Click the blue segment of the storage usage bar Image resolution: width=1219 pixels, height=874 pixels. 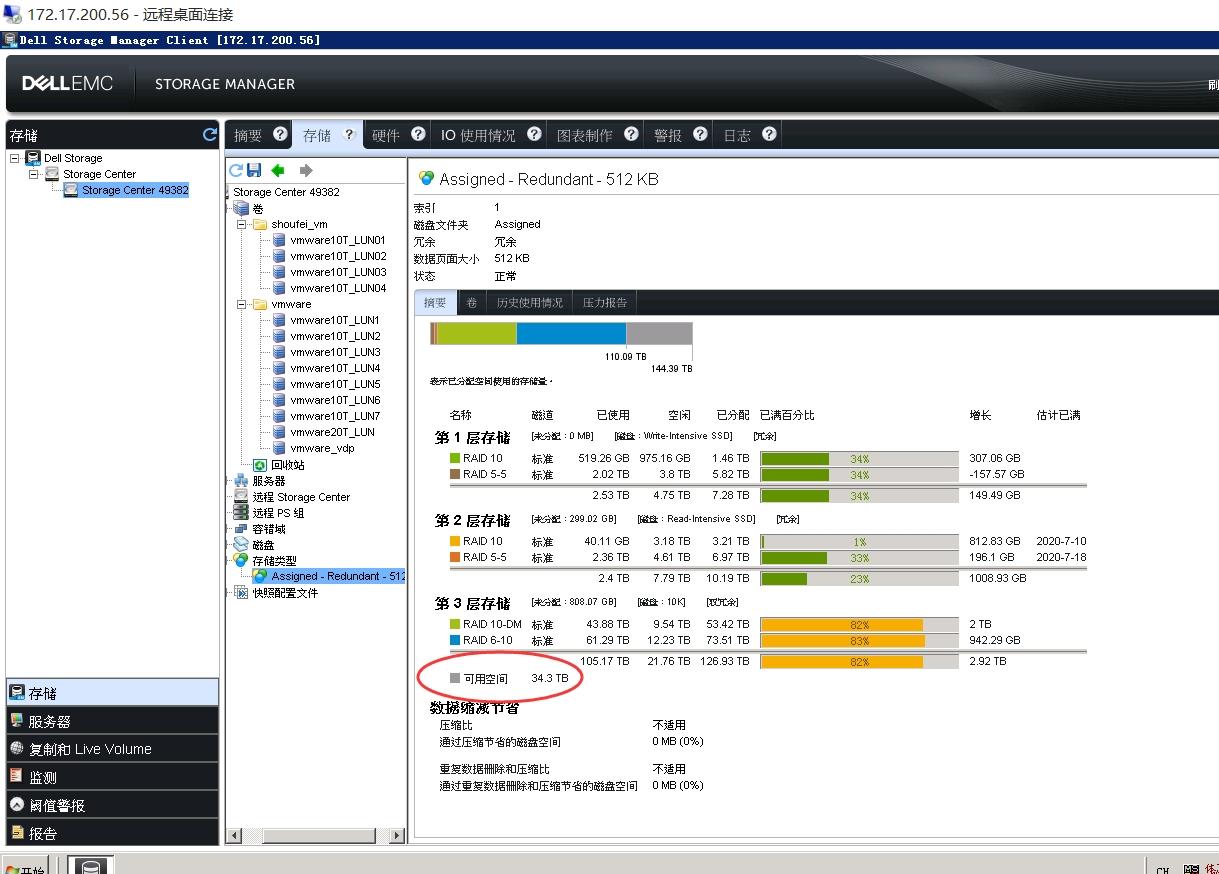[571, 334]
